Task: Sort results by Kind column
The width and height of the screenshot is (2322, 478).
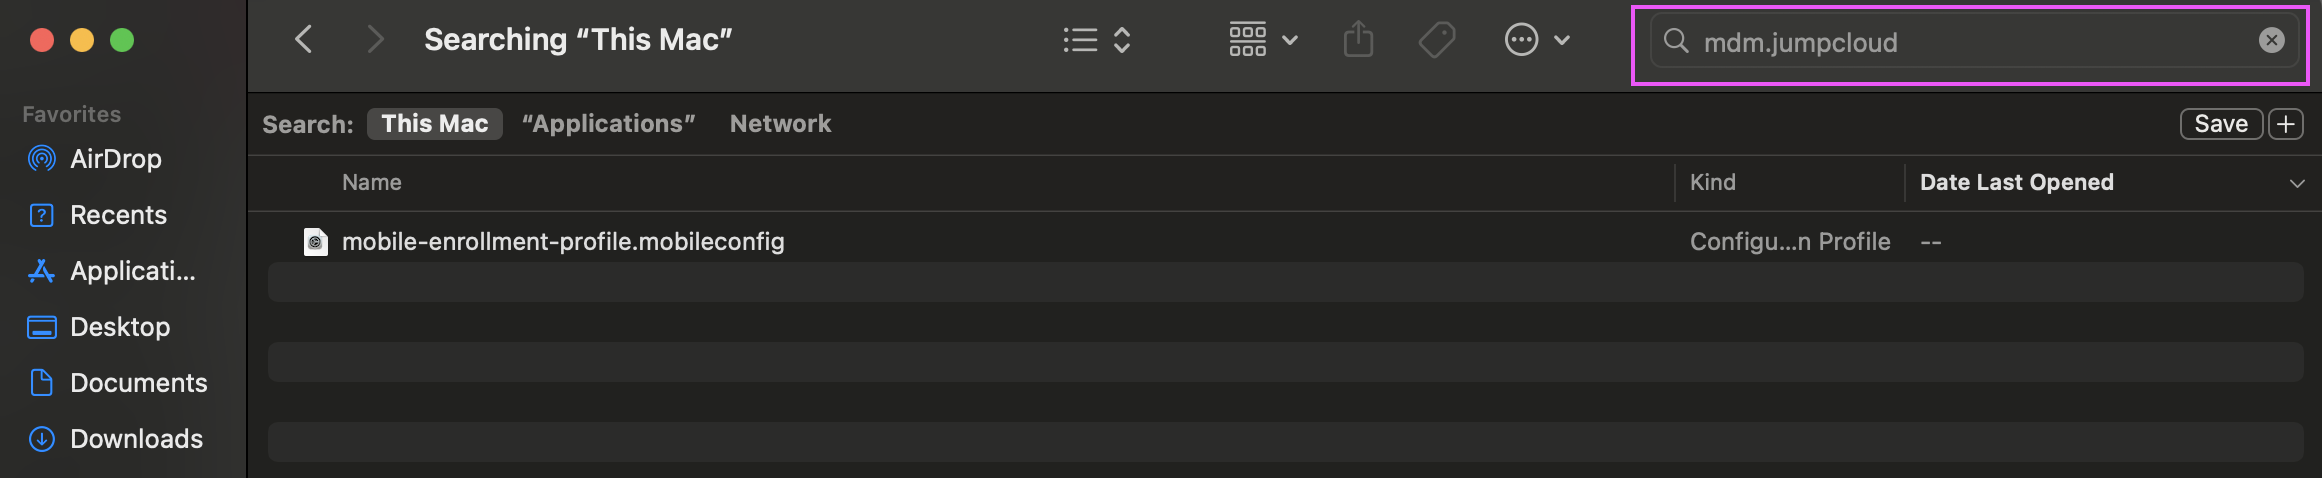Action: 1713,182
